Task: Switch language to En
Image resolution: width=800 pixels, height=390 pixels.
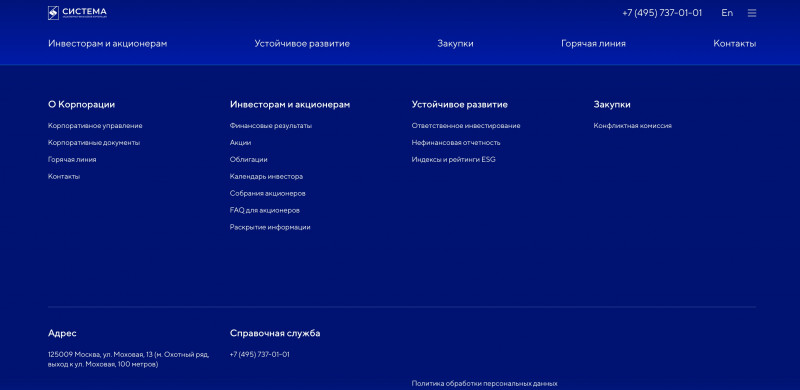Action: (x=727, y=13)
